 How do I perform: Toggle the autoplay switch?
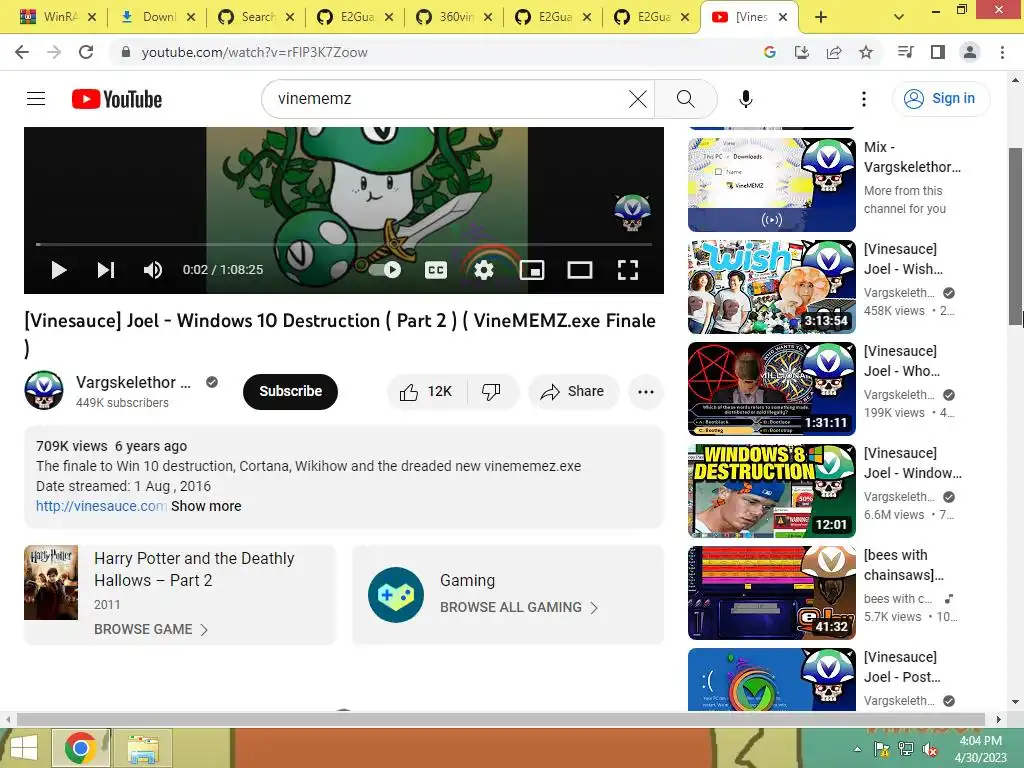[x=385, y=270]
